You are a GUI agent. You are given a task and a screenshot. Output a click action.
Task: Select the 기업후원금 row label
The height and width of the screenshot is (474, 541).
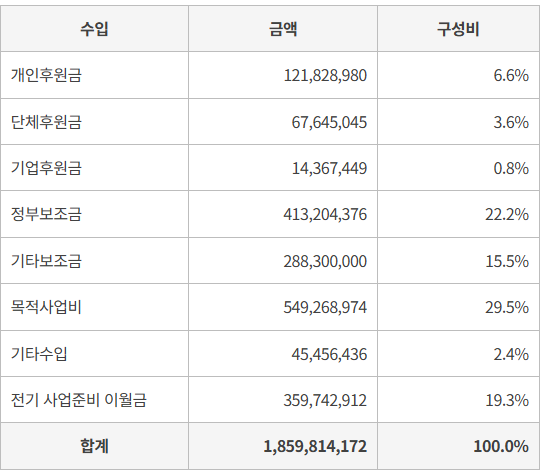(x=46, y=168)
